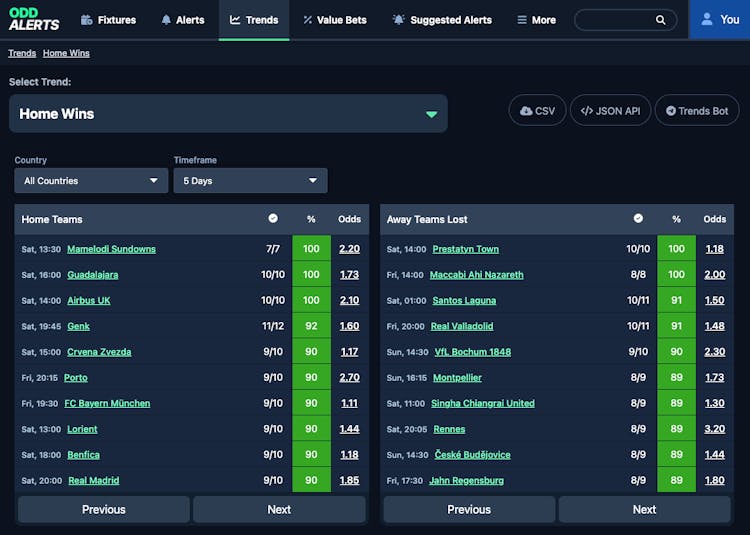Click Mamelodi Sundowns odds 2.20
This screenshot has width=750, height=535.
pyautogui.click(x=350, y=249)
